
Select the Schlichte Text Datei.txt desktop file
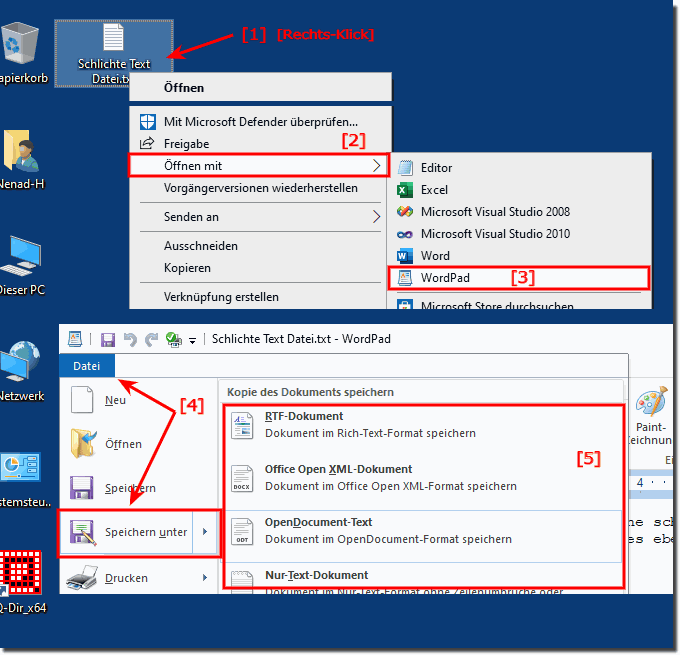coord(114,53)
